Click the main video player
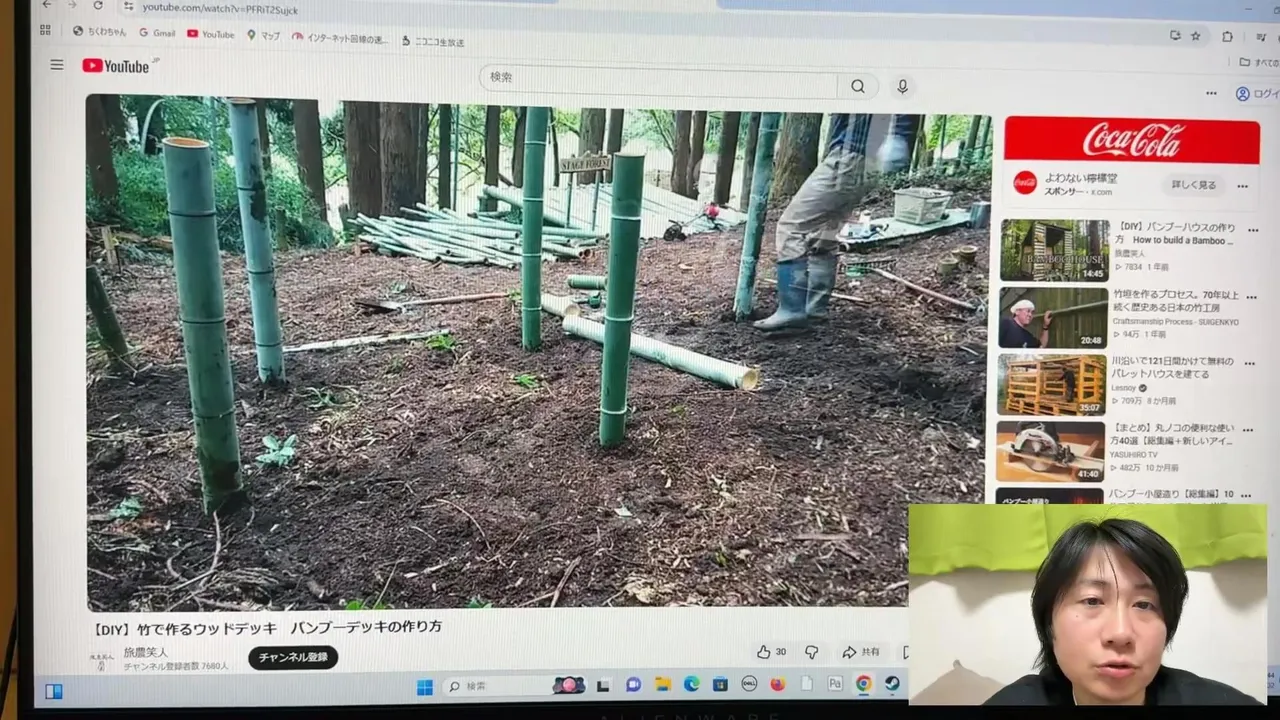 click(x=538, y=352)
